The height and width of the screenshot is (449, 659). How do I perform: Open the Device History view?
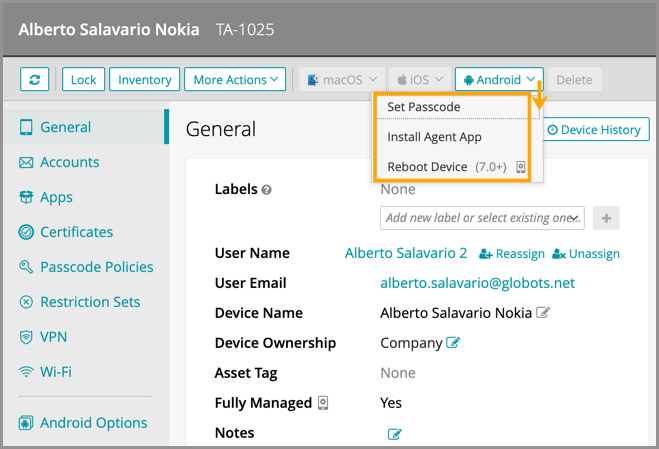(593, 130)
